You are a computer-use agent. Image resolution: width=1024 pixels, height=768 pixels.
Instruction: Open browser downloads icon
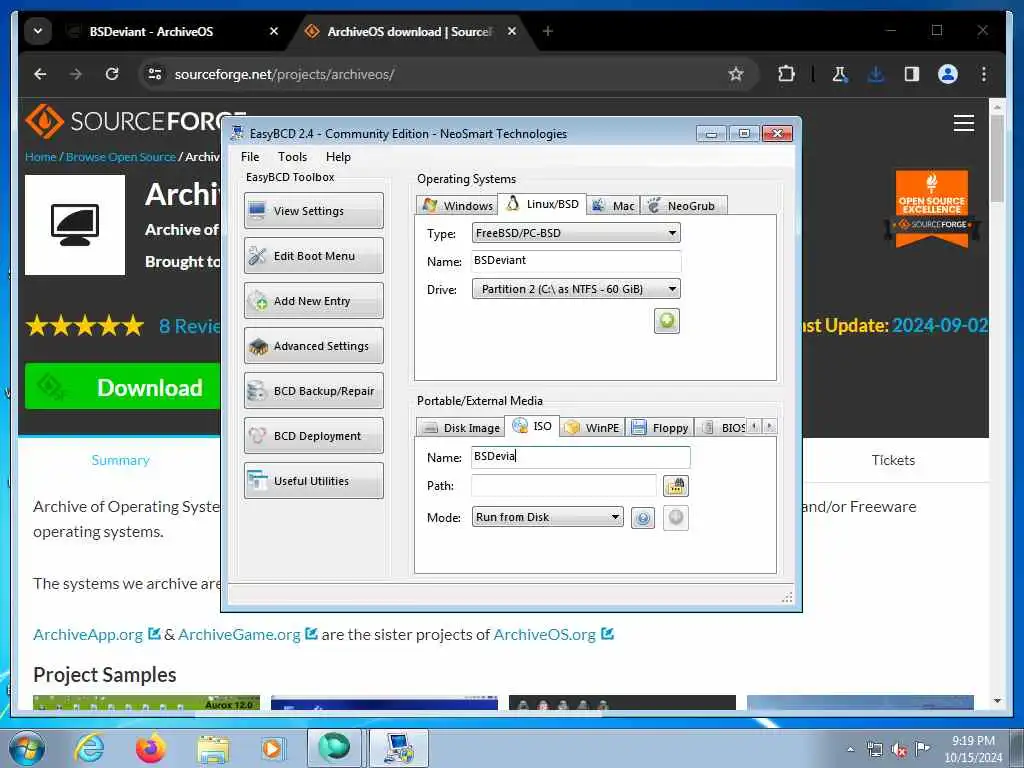click(876, 74)
